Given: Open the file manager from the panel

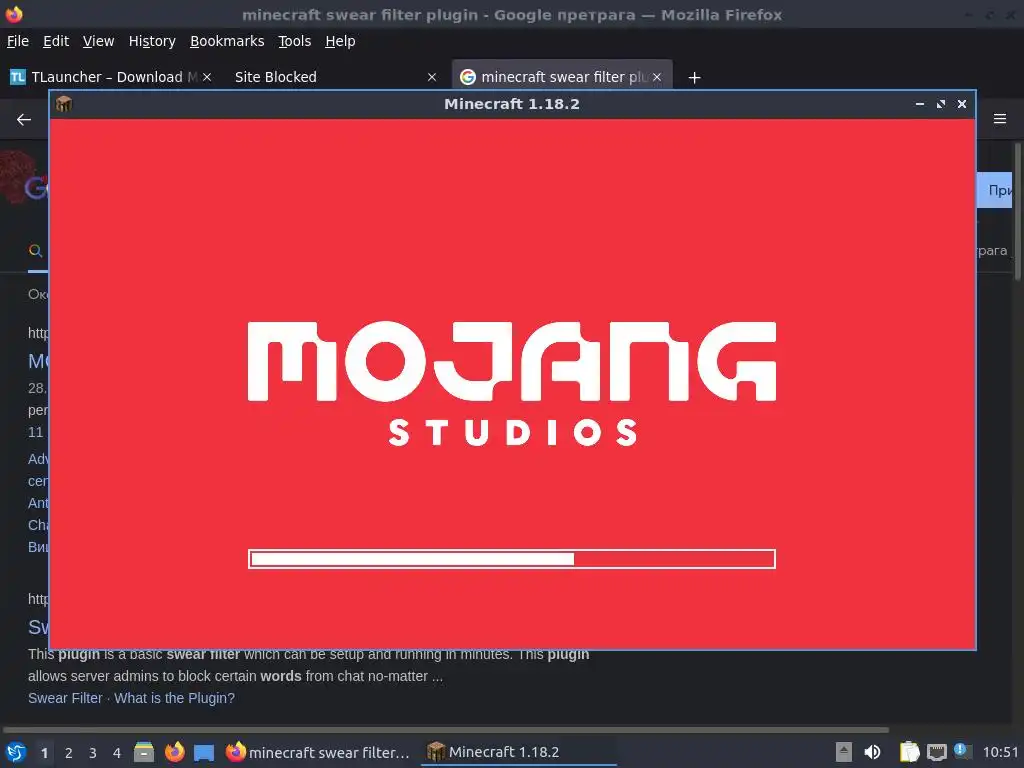Looking at the screenshot, I should [x=144, y=752].
